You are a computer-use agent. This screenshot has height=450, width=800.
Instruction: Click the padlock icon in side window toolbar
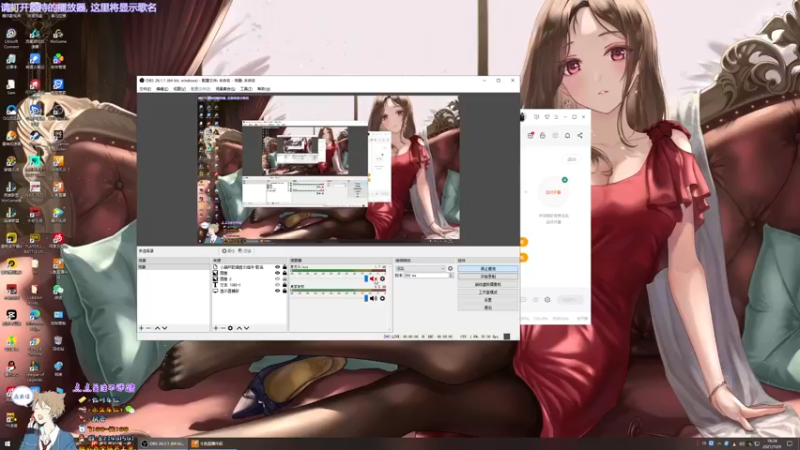tap(542, 135)
